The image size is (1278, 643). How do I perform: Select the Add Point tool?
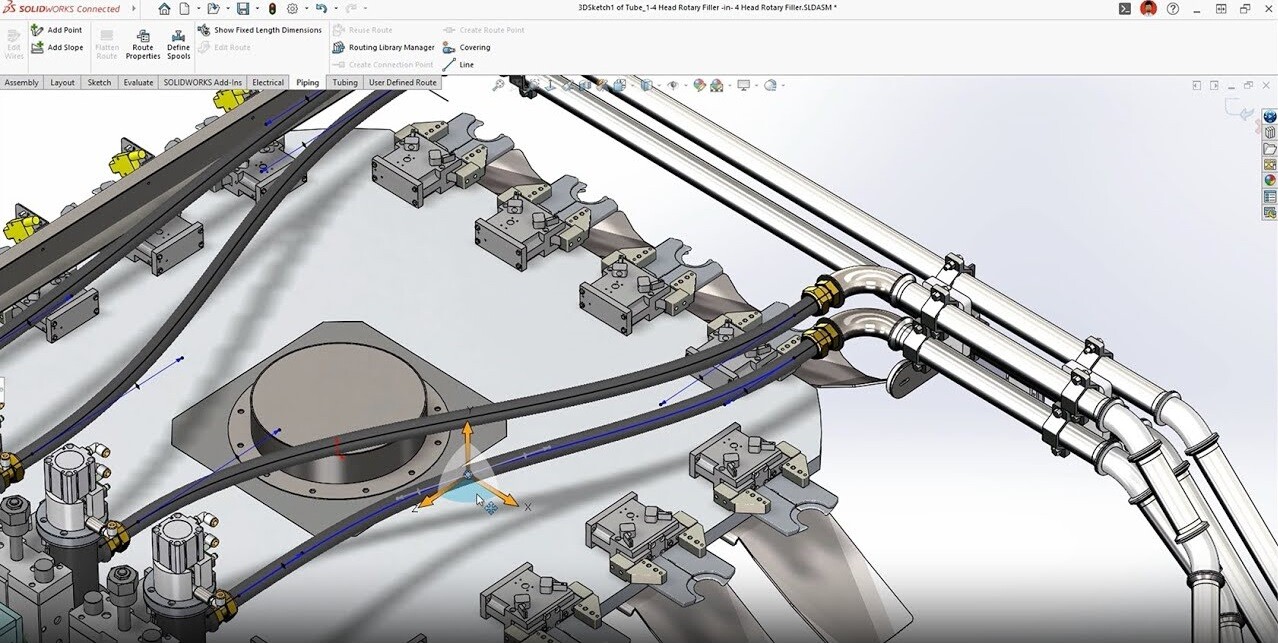(63, 29)
